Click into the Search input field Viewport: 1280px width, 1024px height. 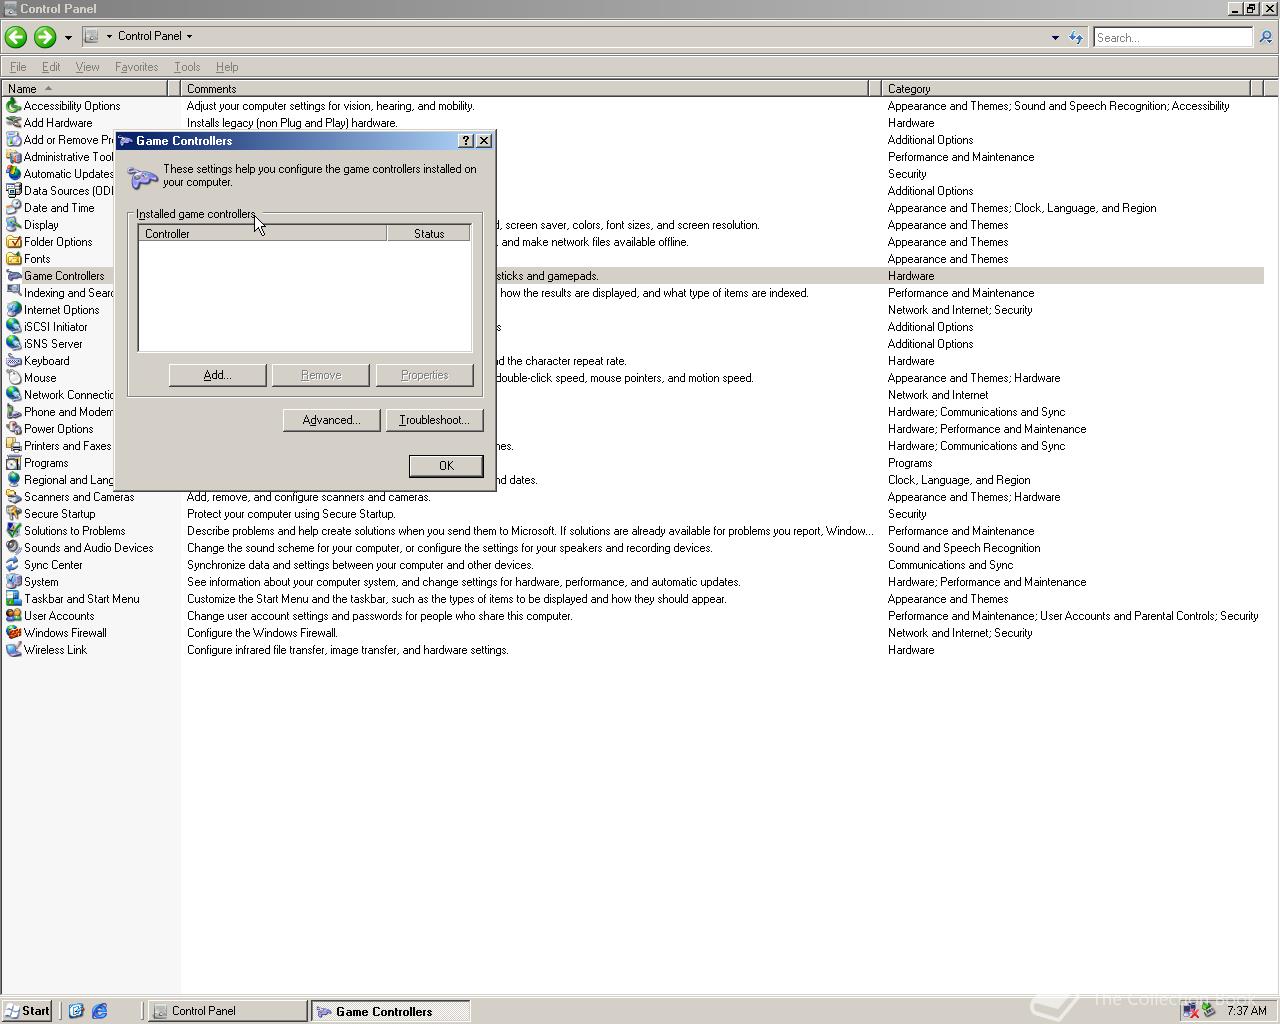[1172, 38]
